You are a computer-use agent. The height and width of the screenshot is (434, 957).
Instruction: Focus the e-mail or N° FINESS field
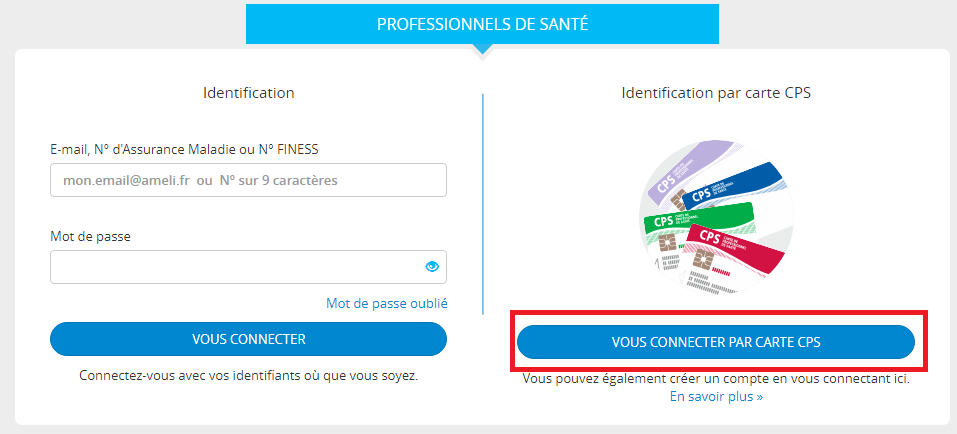tap(248, 180)
